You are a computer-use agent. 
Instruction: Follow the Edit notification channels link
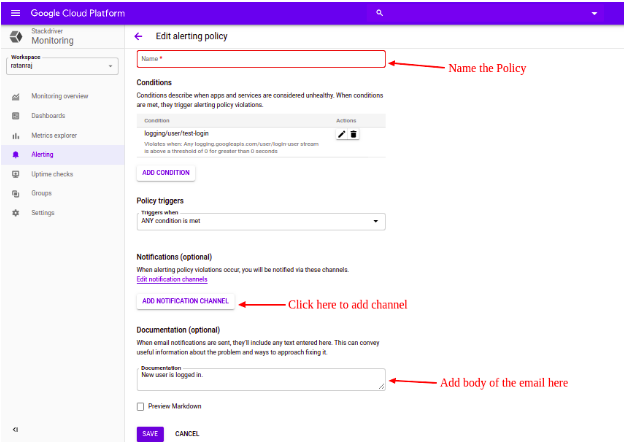click(172, 279)
